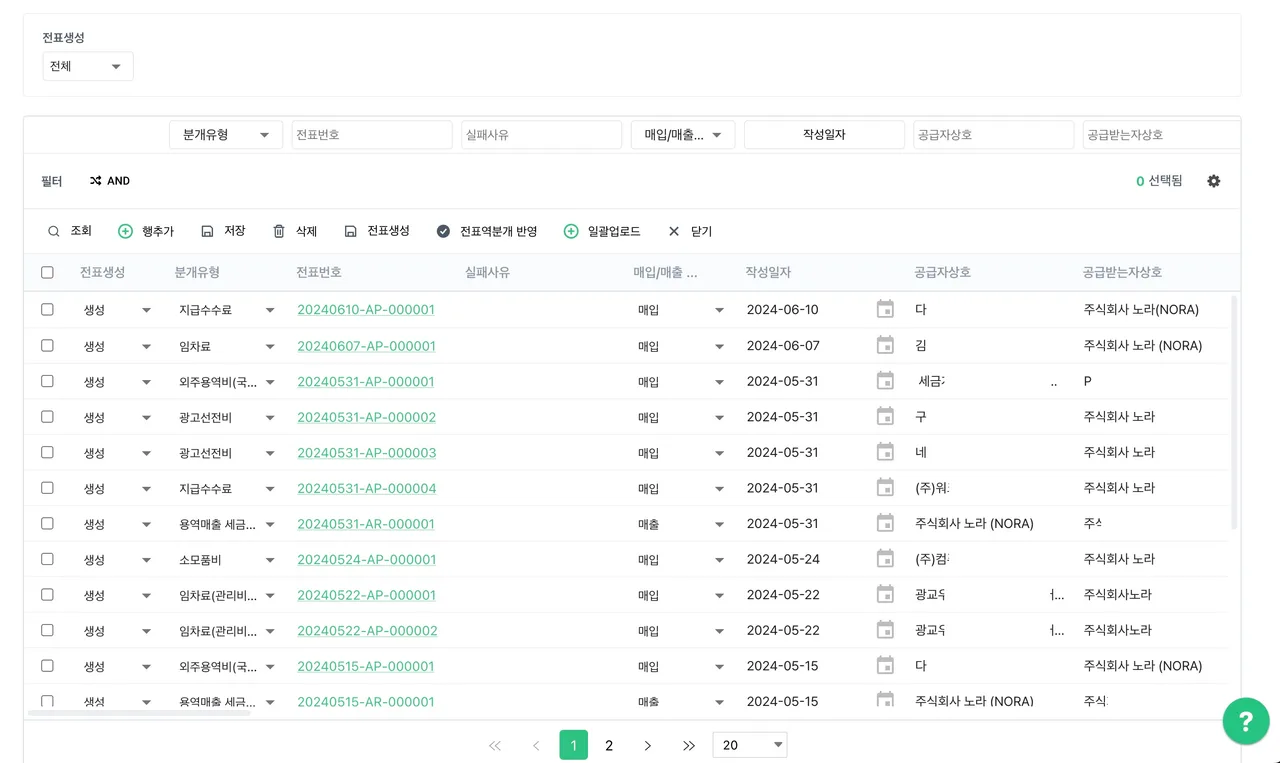
Task: Check row 20240610-AP-000001 checkbox
Action: (x=47, y=309)
